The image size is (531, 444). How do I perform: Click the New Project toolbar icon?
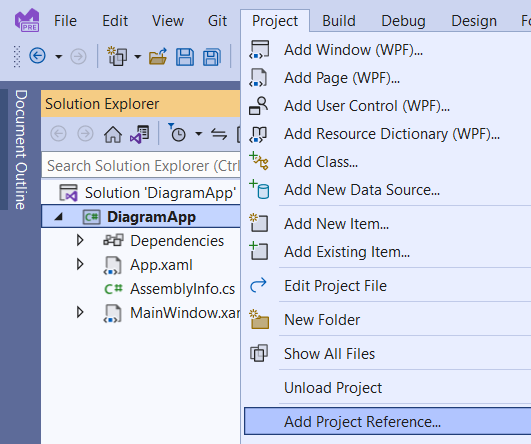click(117, 56)
